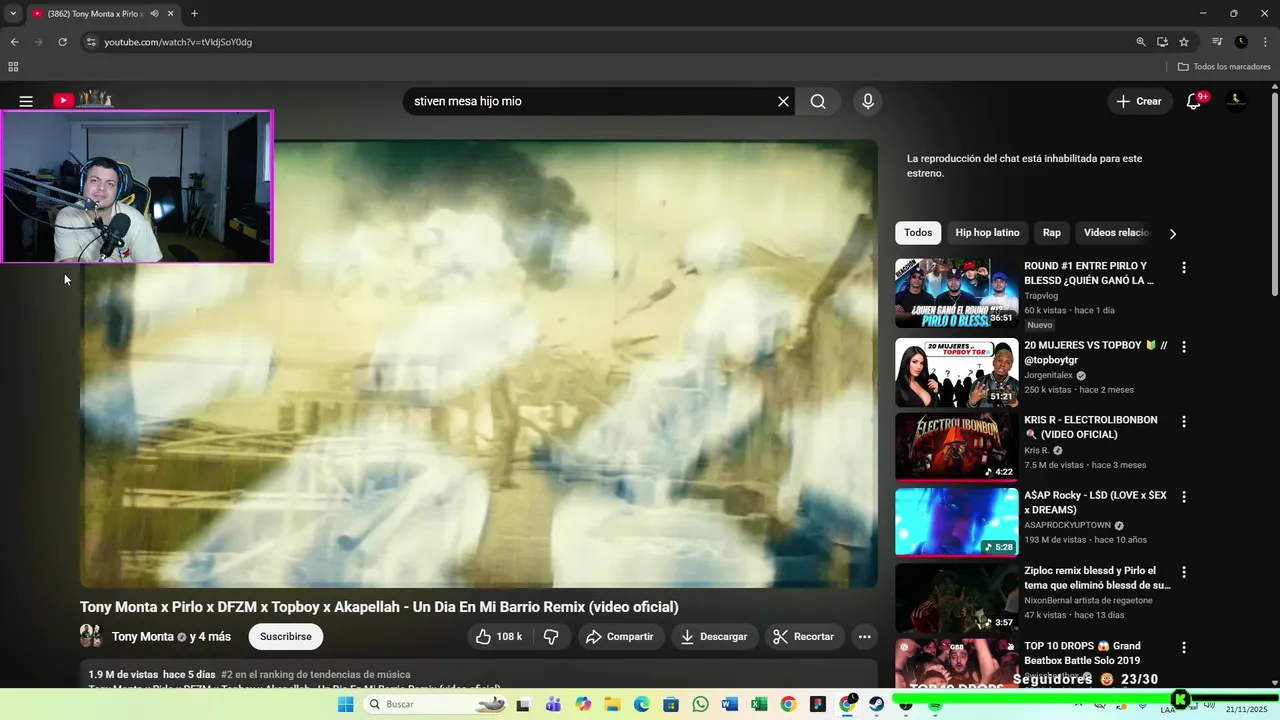
Task: Go back in browser history
Action: pyautogui.click(x=14, y=42)
